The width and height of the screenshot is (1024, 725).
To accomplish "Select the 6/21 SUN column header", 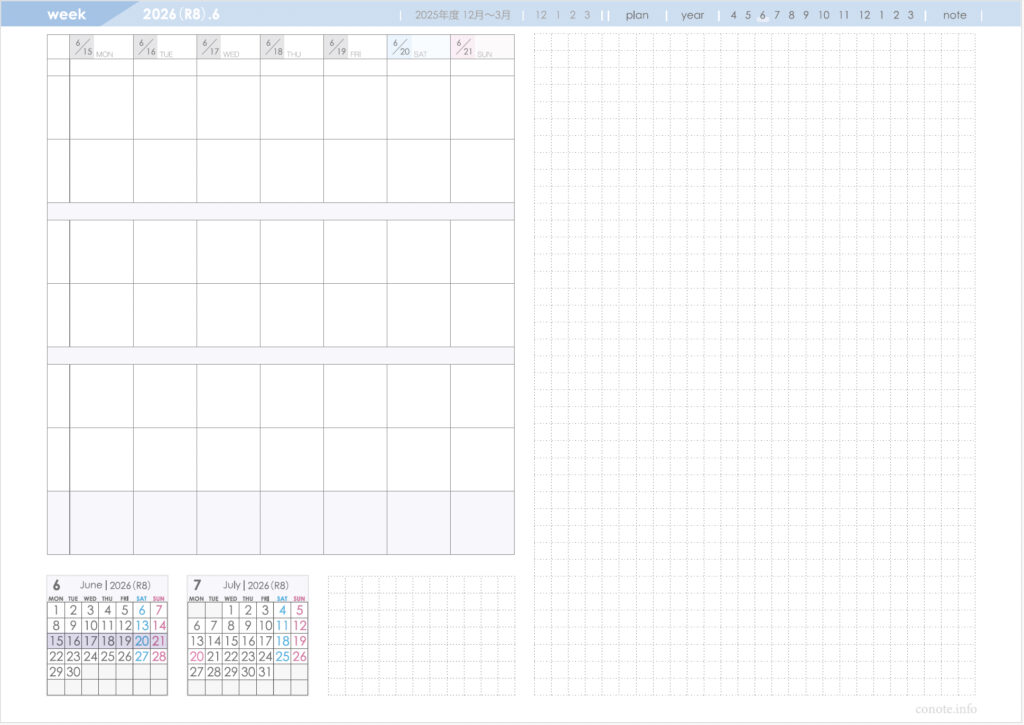I will click(482, 48).
